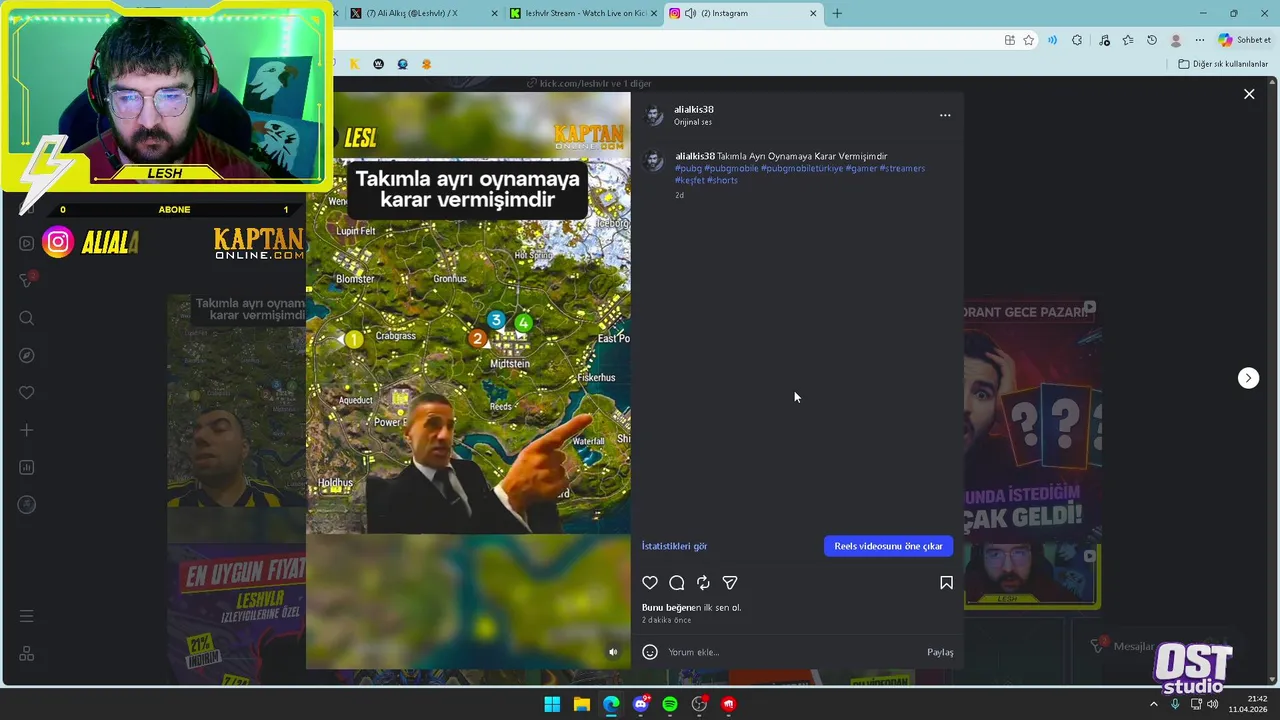The width and height of the screenshot is (1280, 720).
Task: Add page to favorites with star icon
Action: [1028, 40]
